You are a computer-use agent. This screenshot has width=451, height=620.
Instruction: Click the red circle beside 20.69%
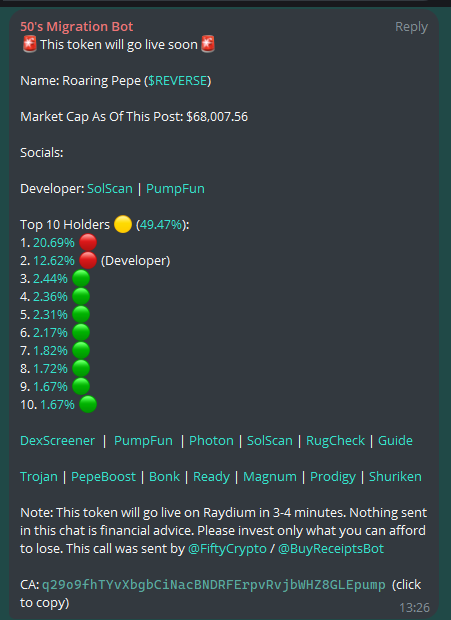[88, 242]
